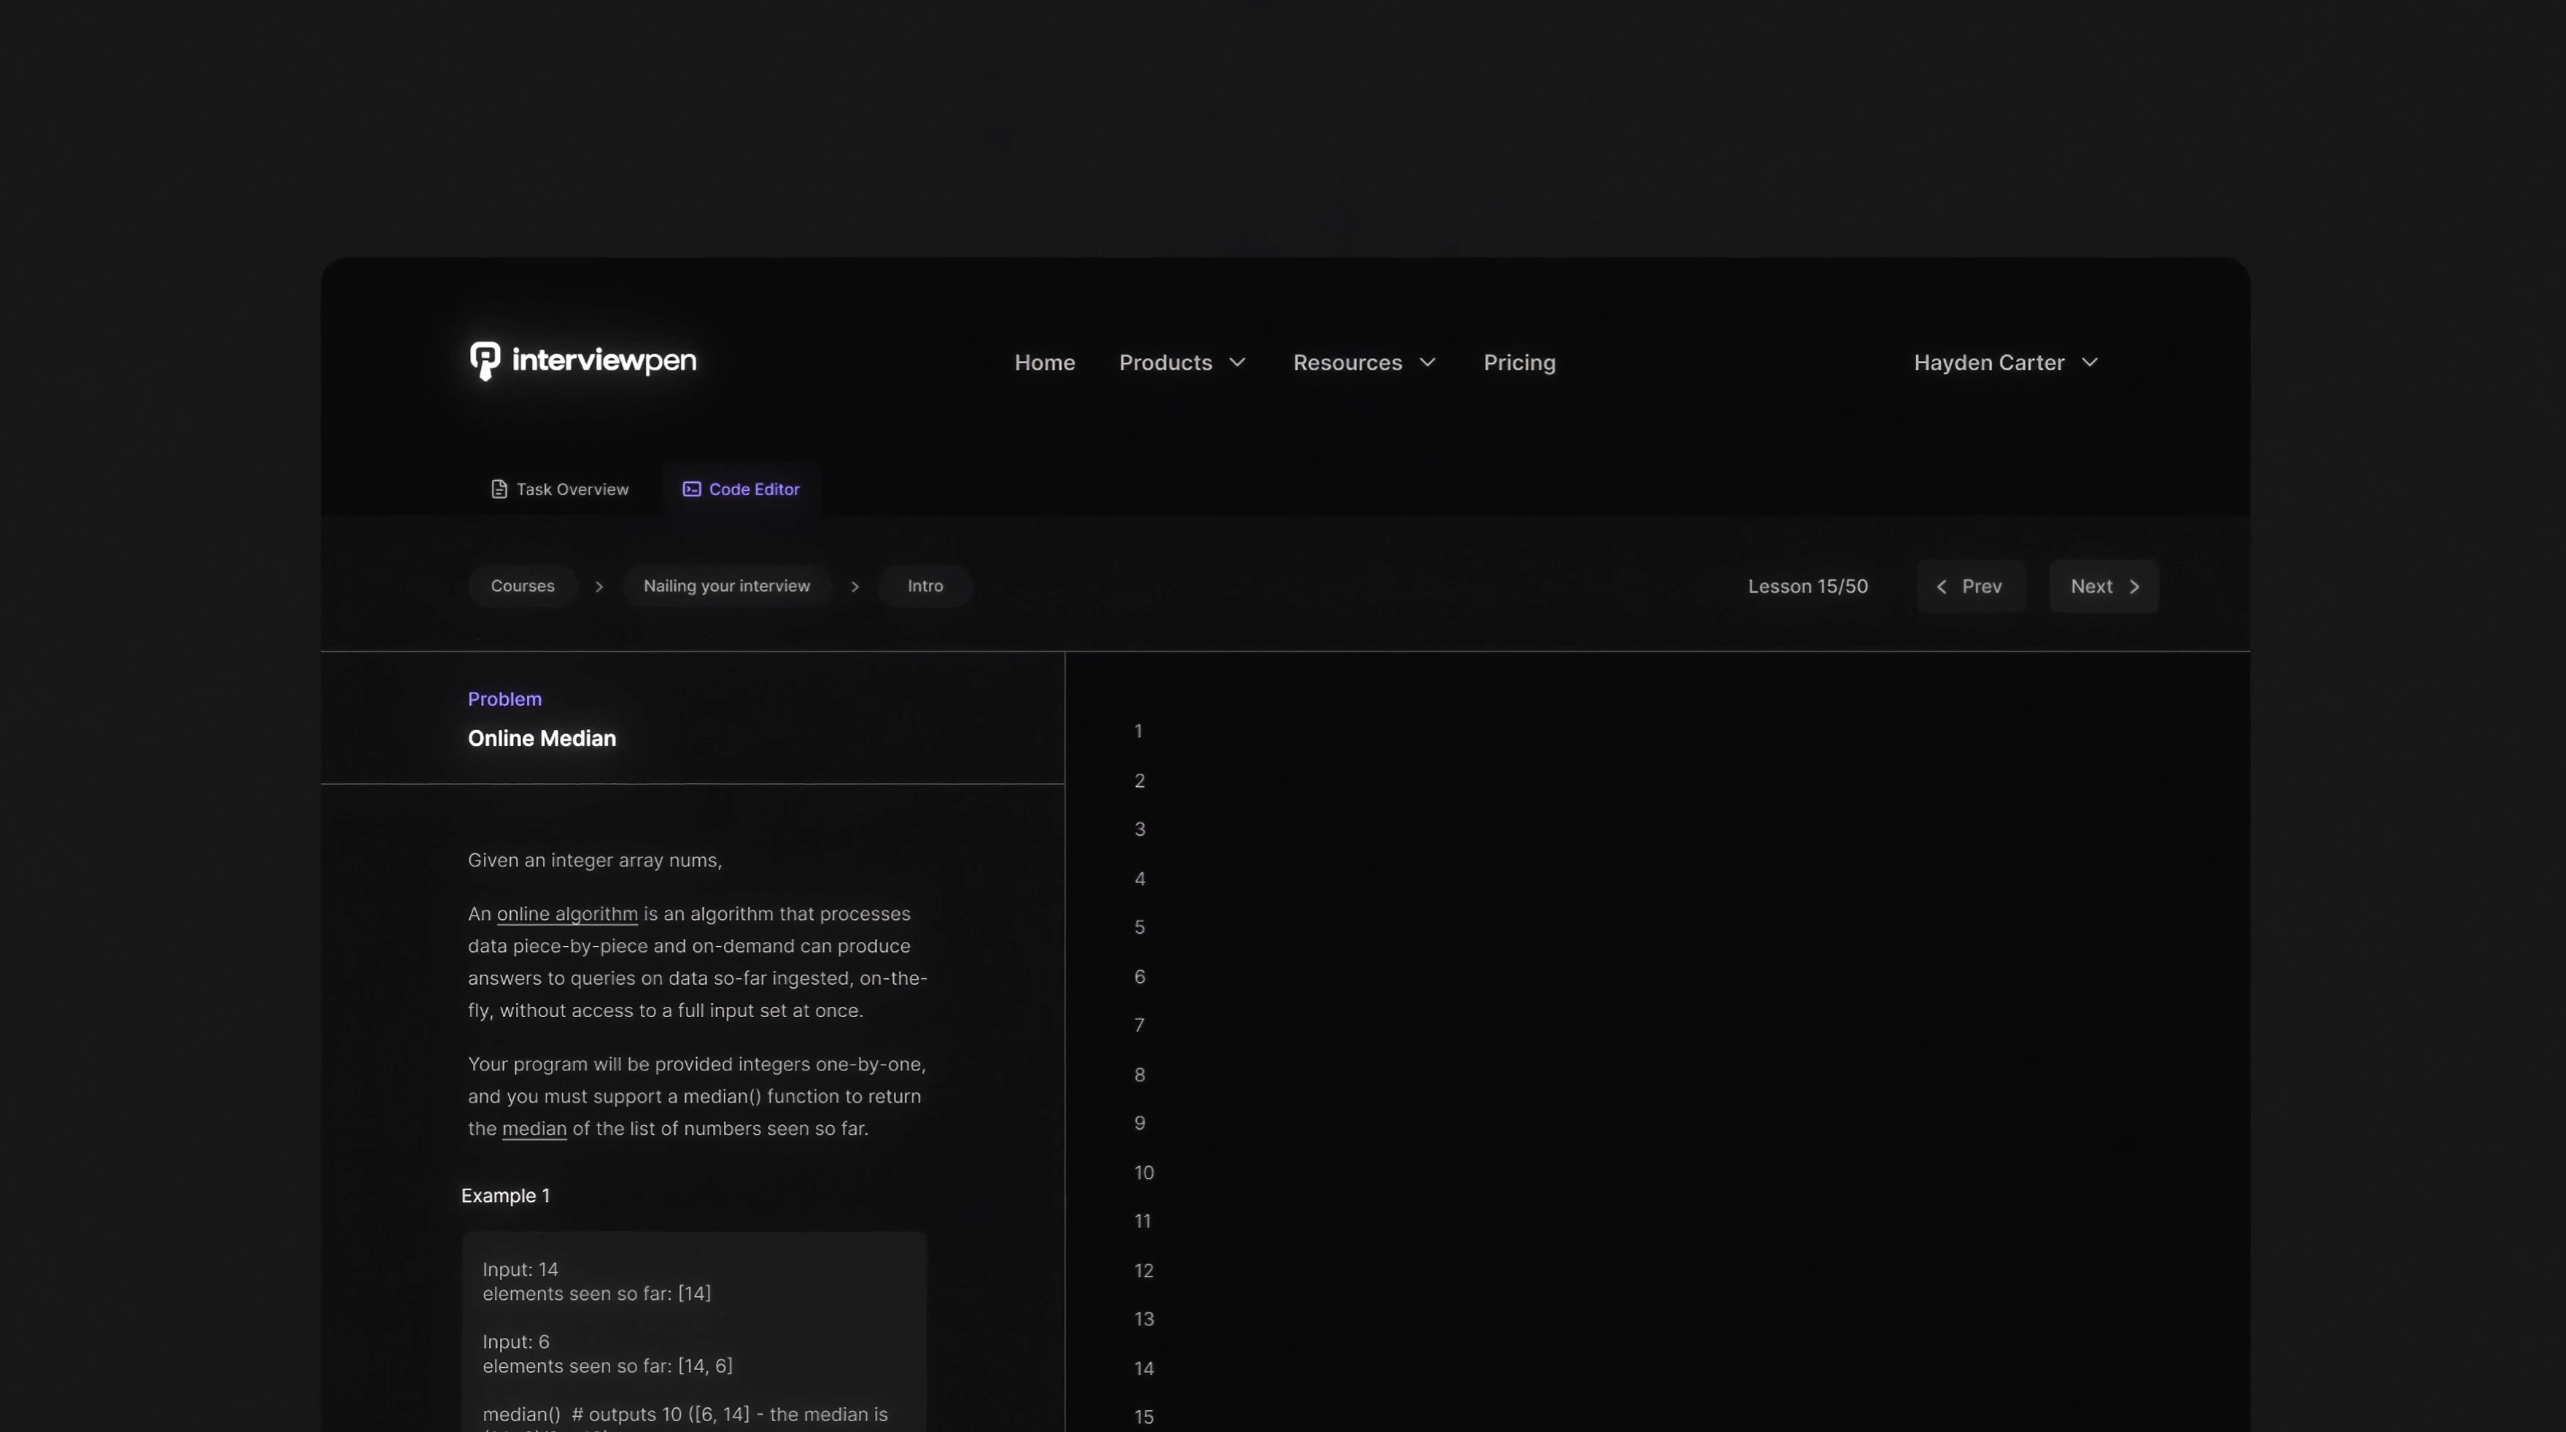Open Nailing your interview breadcrumb
Viewport: 2566px width, 1432px height.
click(x=727, y=586)
